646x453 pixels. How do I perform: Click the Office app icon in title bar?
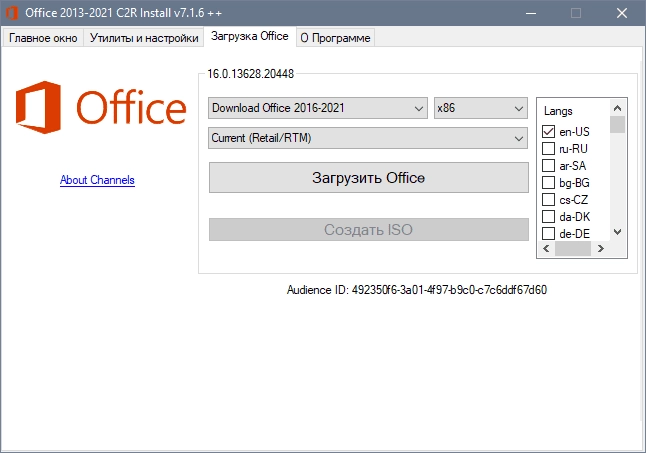click(x=12, y=13)
